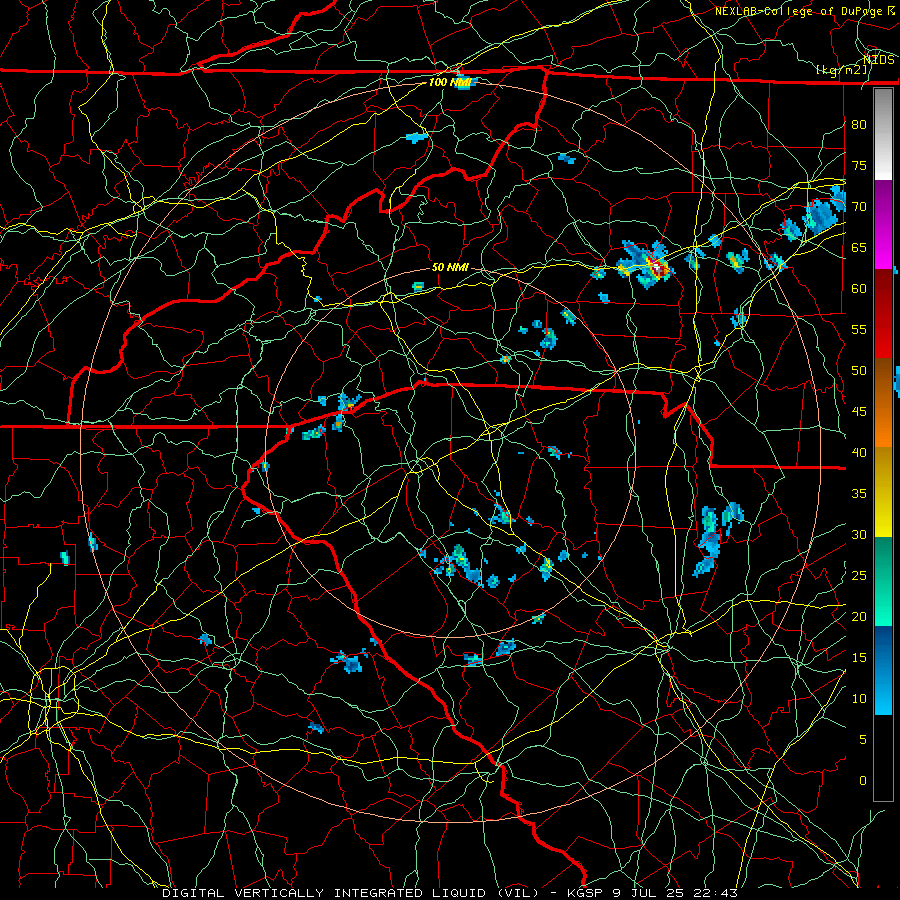Click the 0 value on the scale

pyautogui.click(x=863, y=781)
